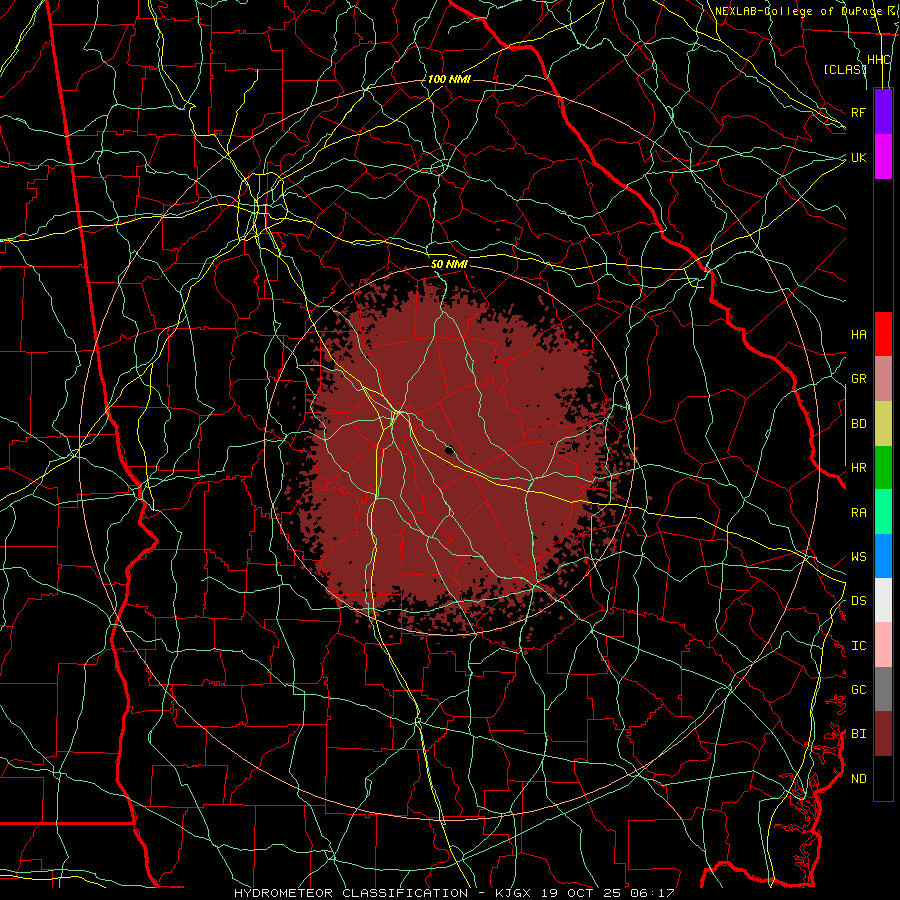Click the UK legend label

[859, 157]
